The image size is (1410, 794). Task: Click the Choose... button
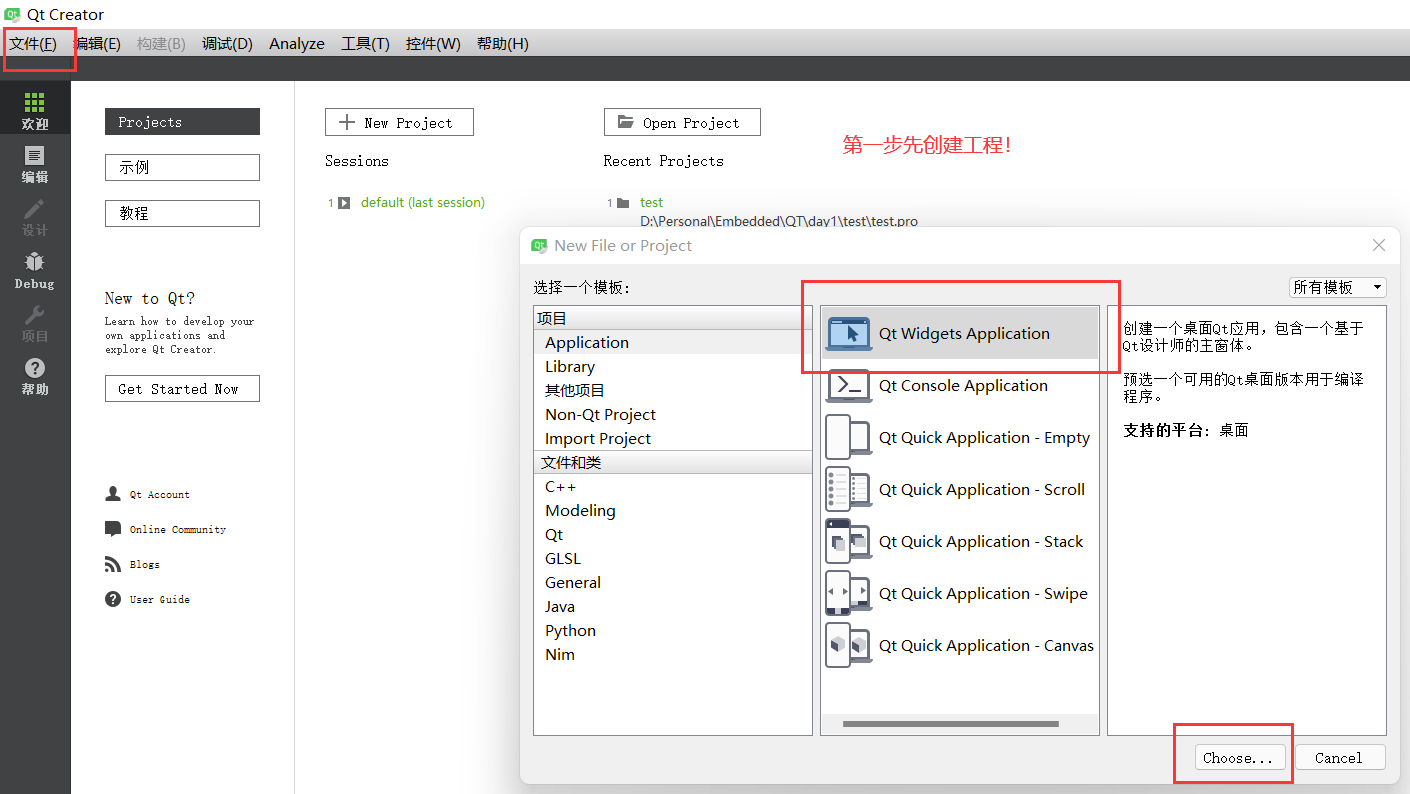pos(1238,758)
